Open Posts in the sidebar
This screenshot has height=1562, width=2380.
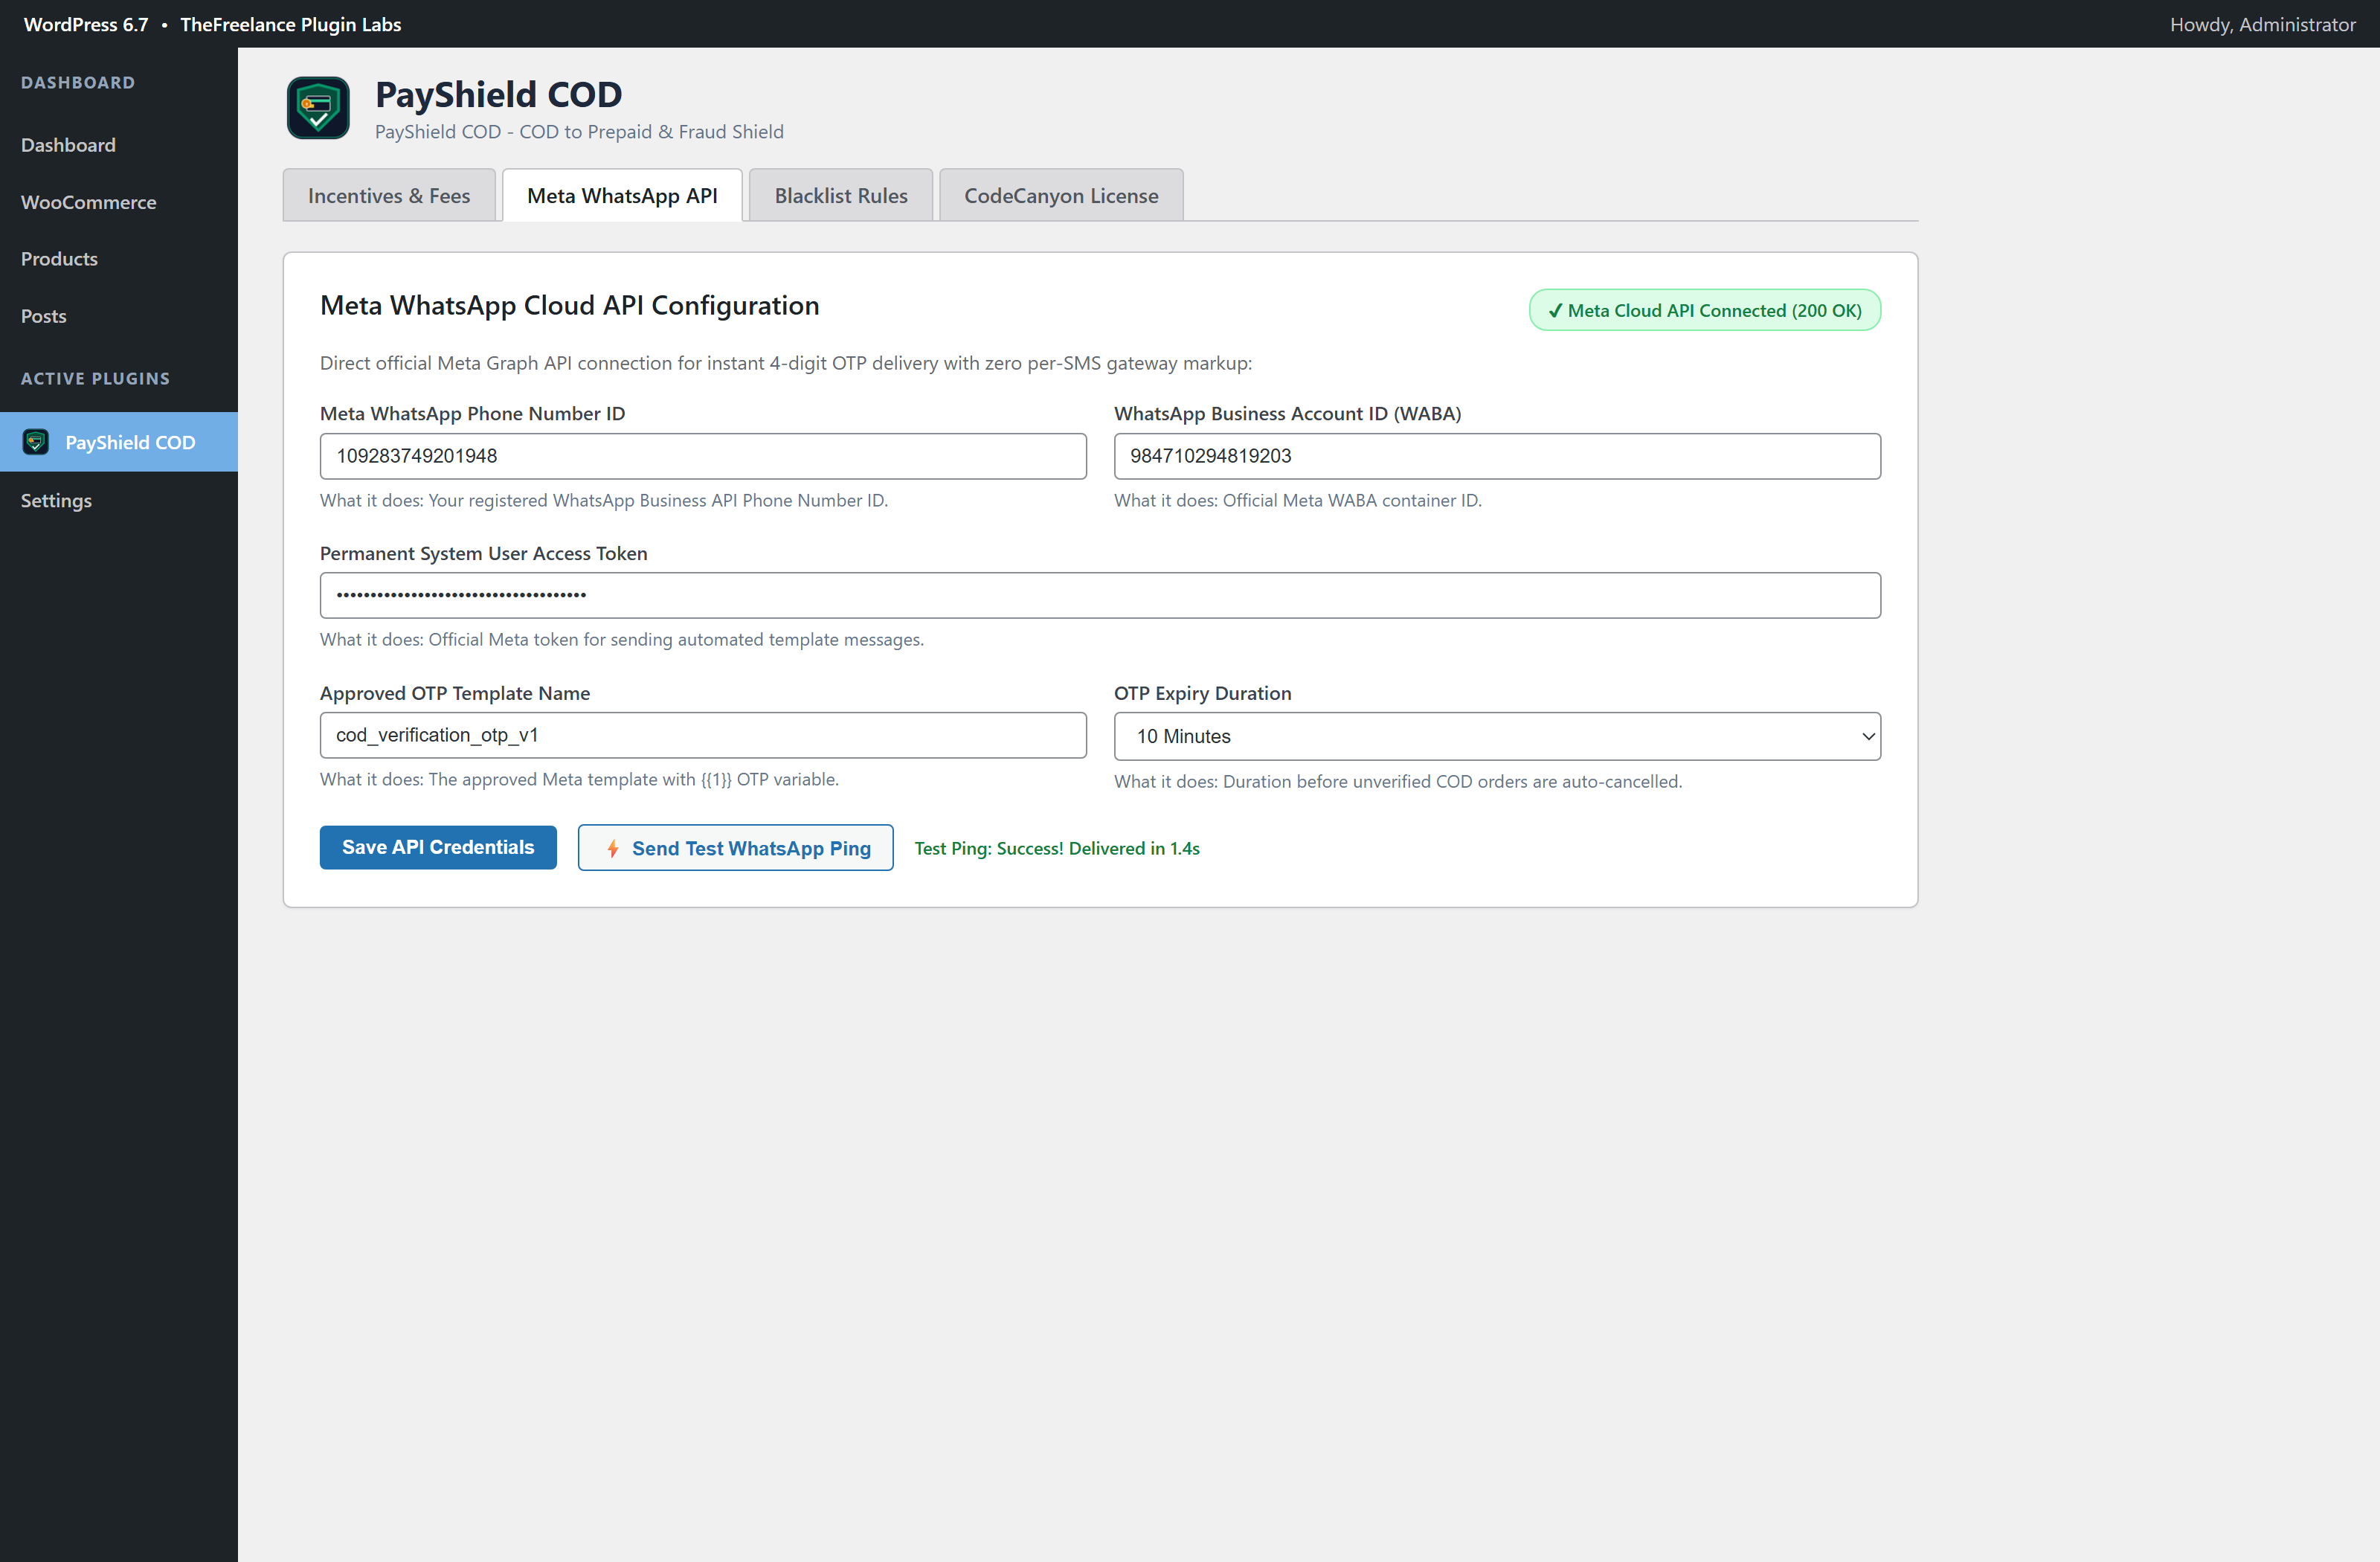pos(43,316)
